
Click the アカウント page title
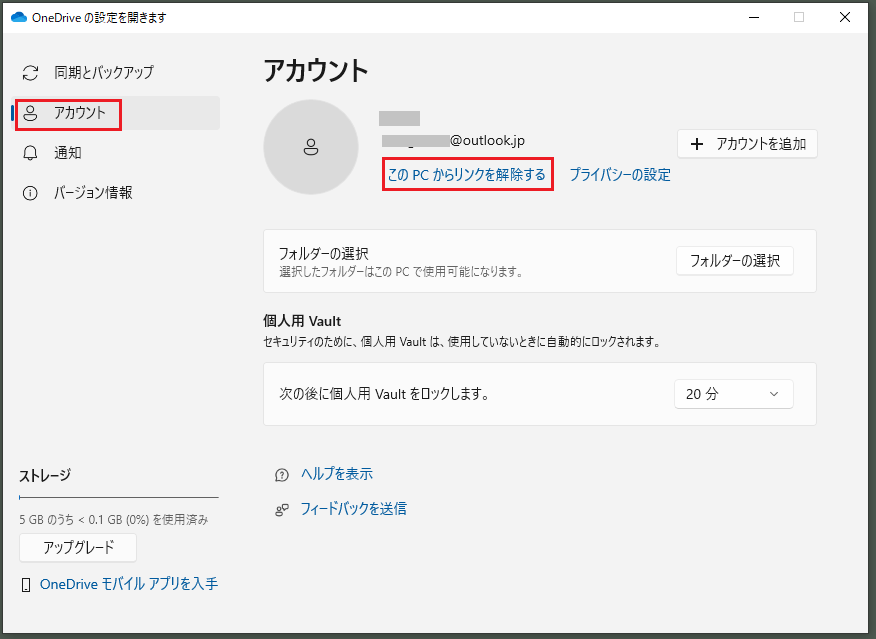point(316,71)
